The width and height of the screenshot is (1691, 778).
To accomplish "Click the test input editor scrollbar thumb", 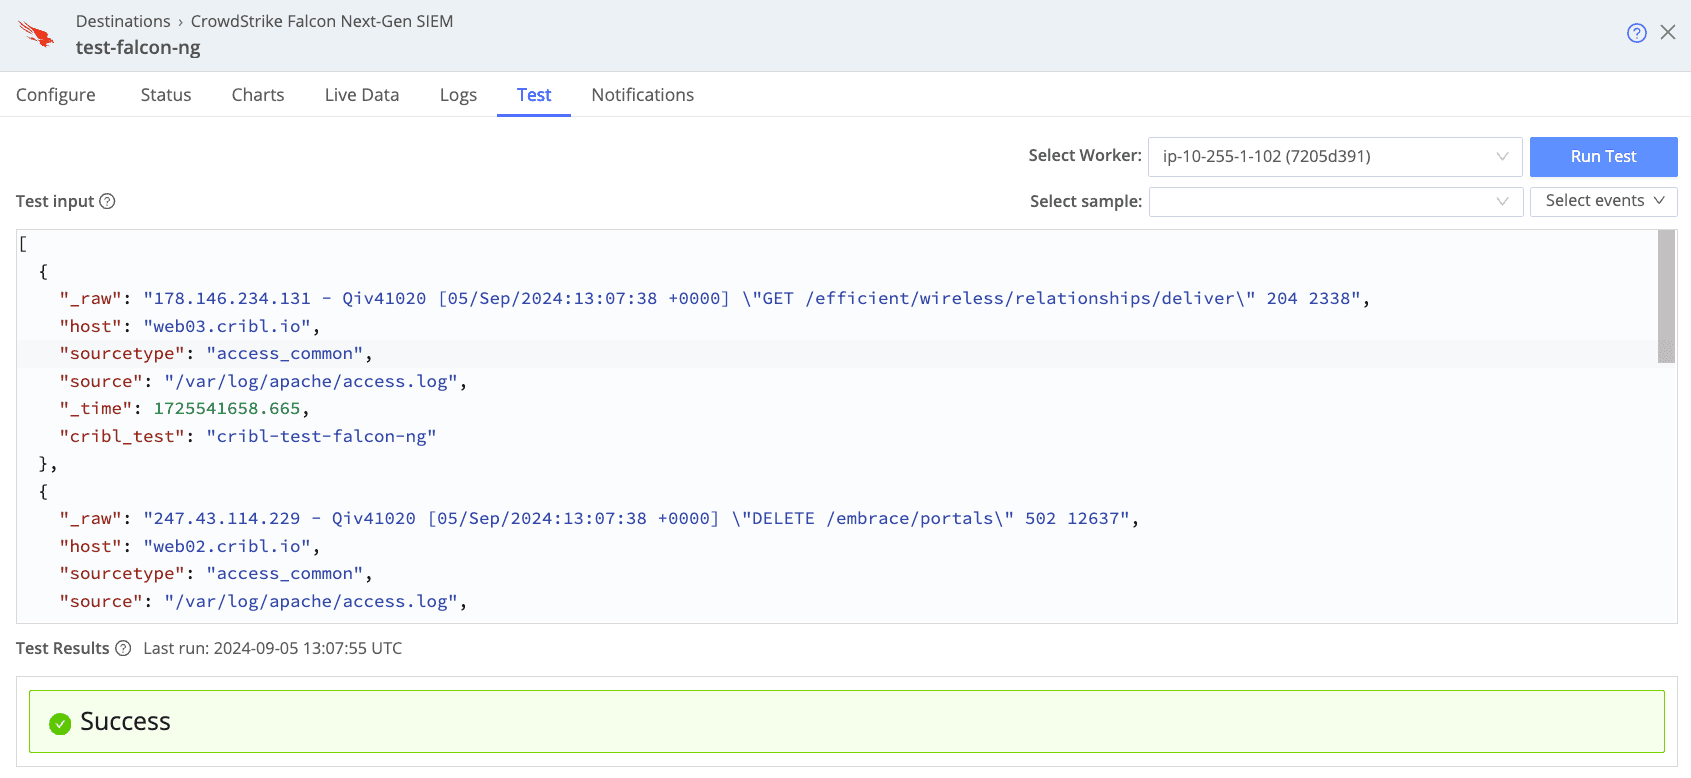I will coord(1665,295).
